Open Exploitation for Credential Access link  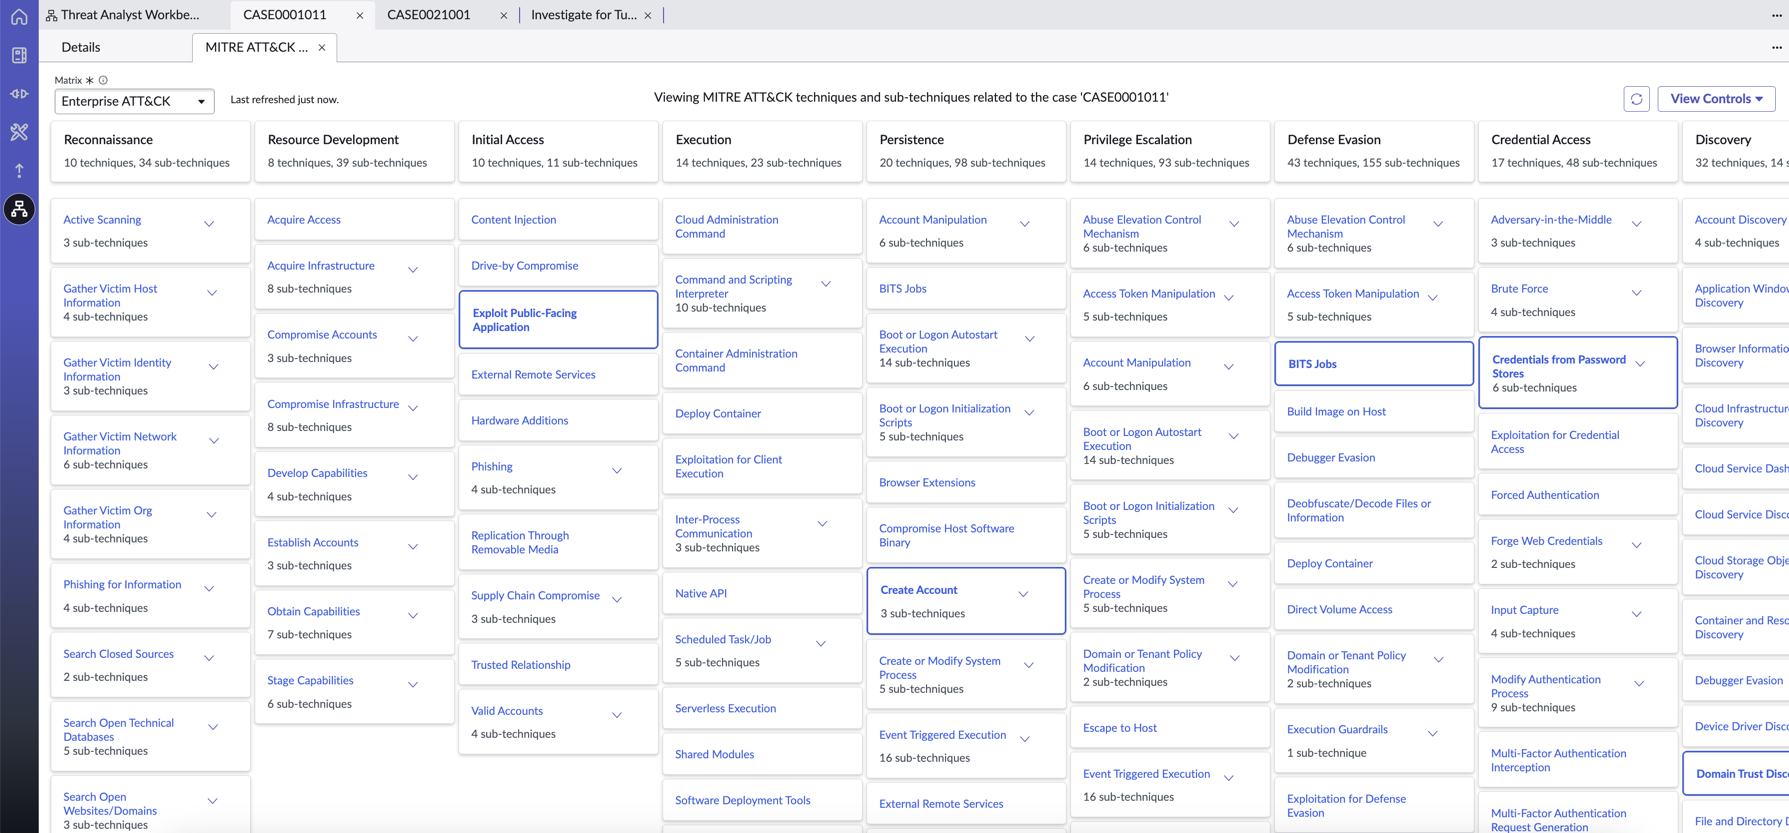click(1555, 442)
